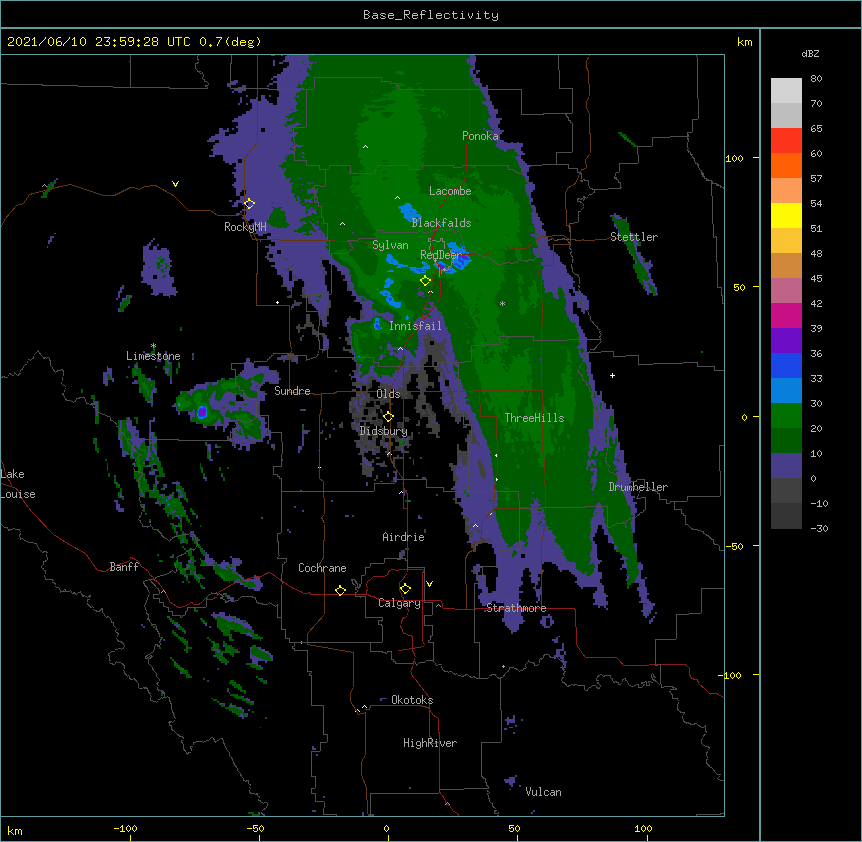The width and height of the screenshot is (862, 842).
Task: Pick the yellow 54-51 dBZ legend swatch
Action: [x=786, y=215]
